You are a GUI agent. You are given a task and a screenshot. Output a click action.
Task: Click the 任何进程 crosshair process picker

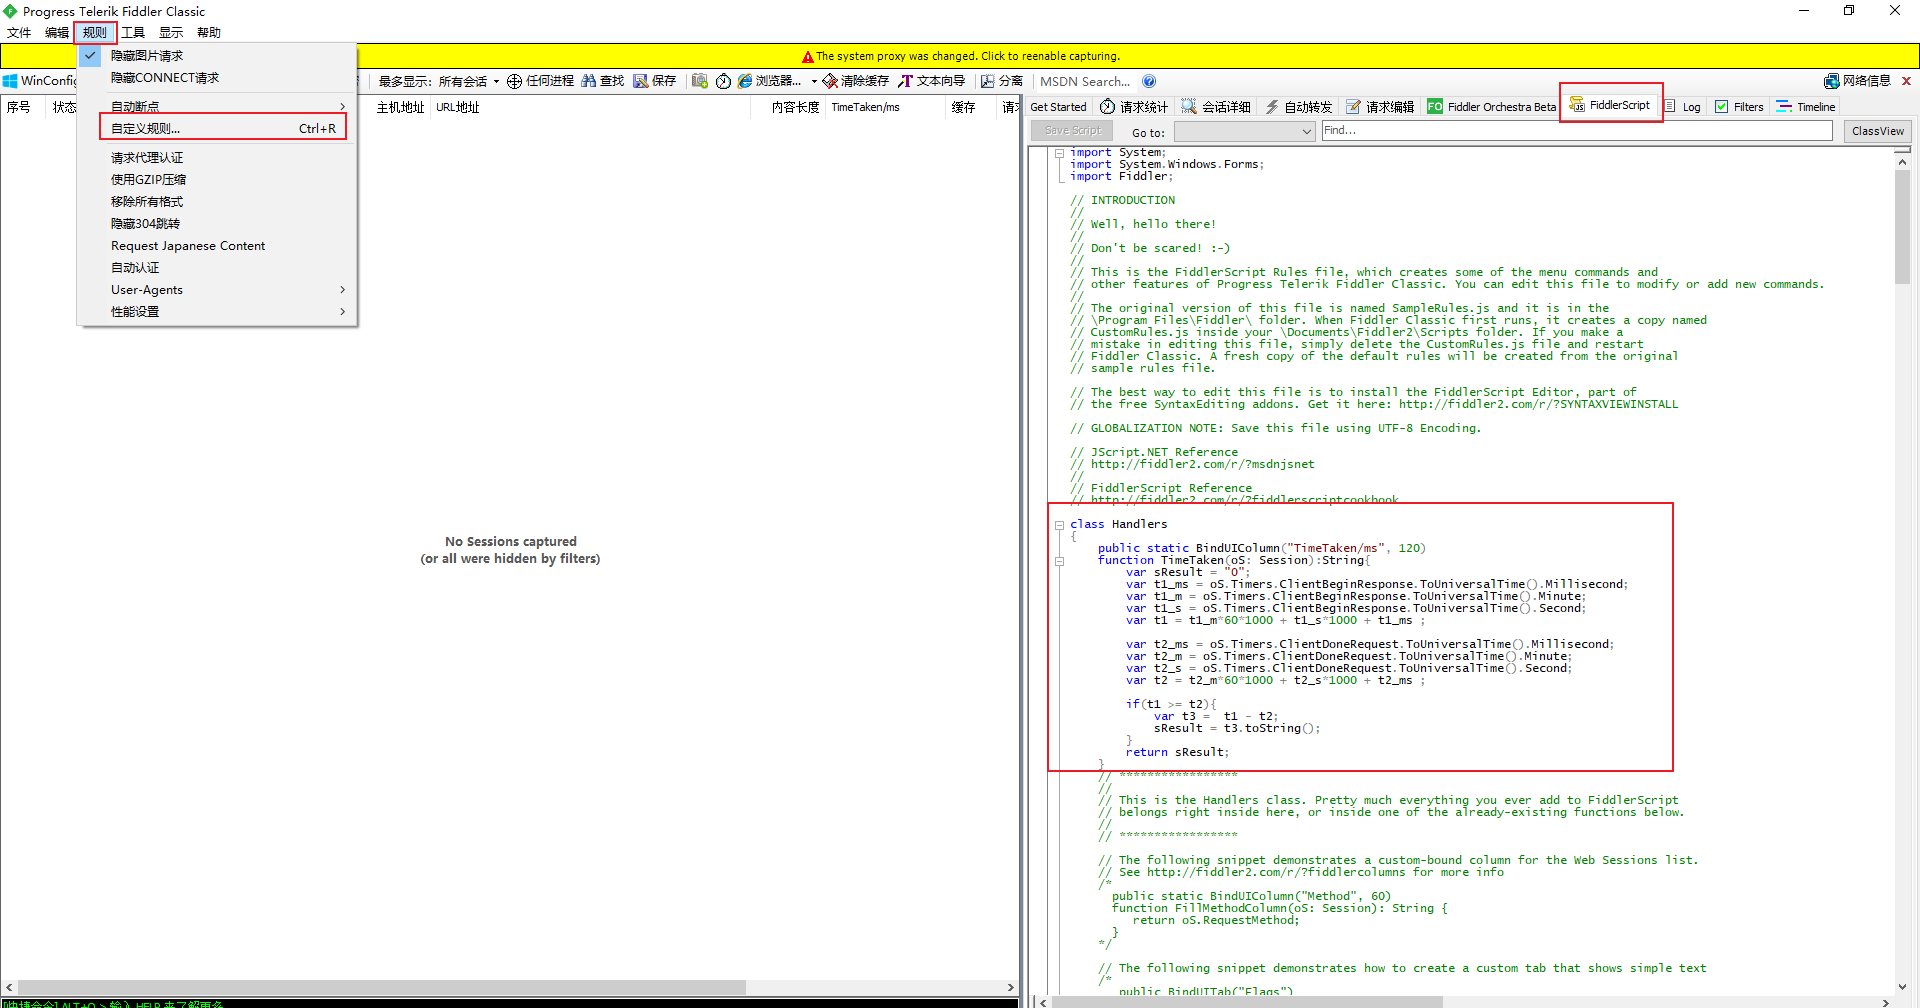(x=540, y=81)
